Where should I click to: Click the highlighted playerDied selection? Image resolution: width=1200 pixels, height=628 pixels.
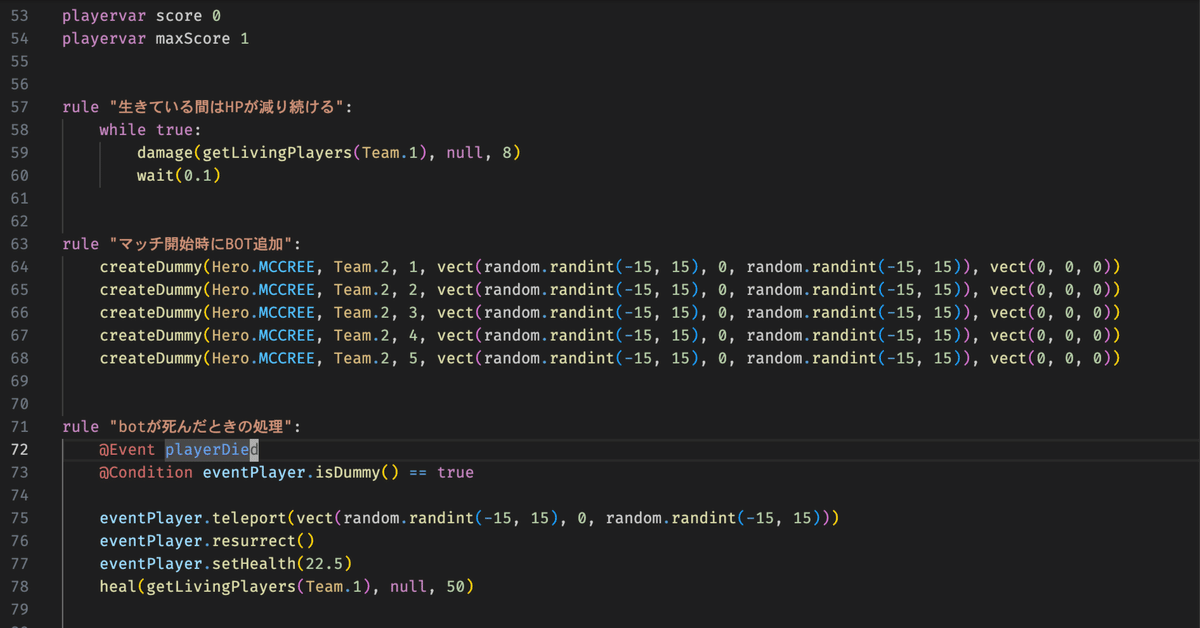pos(209,449)
